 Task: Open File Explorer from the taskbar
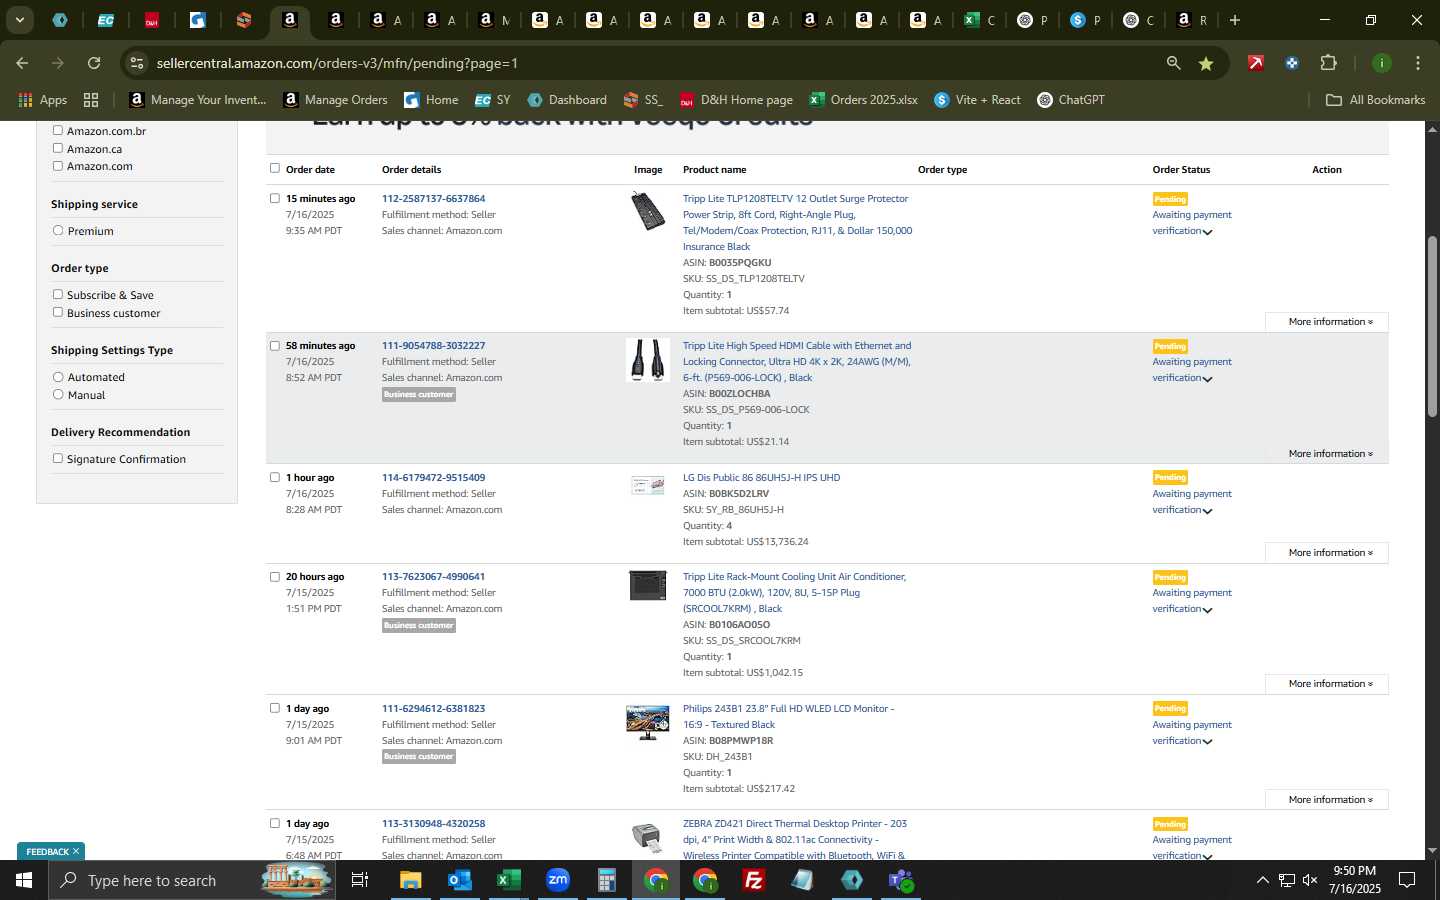(410, 880)
